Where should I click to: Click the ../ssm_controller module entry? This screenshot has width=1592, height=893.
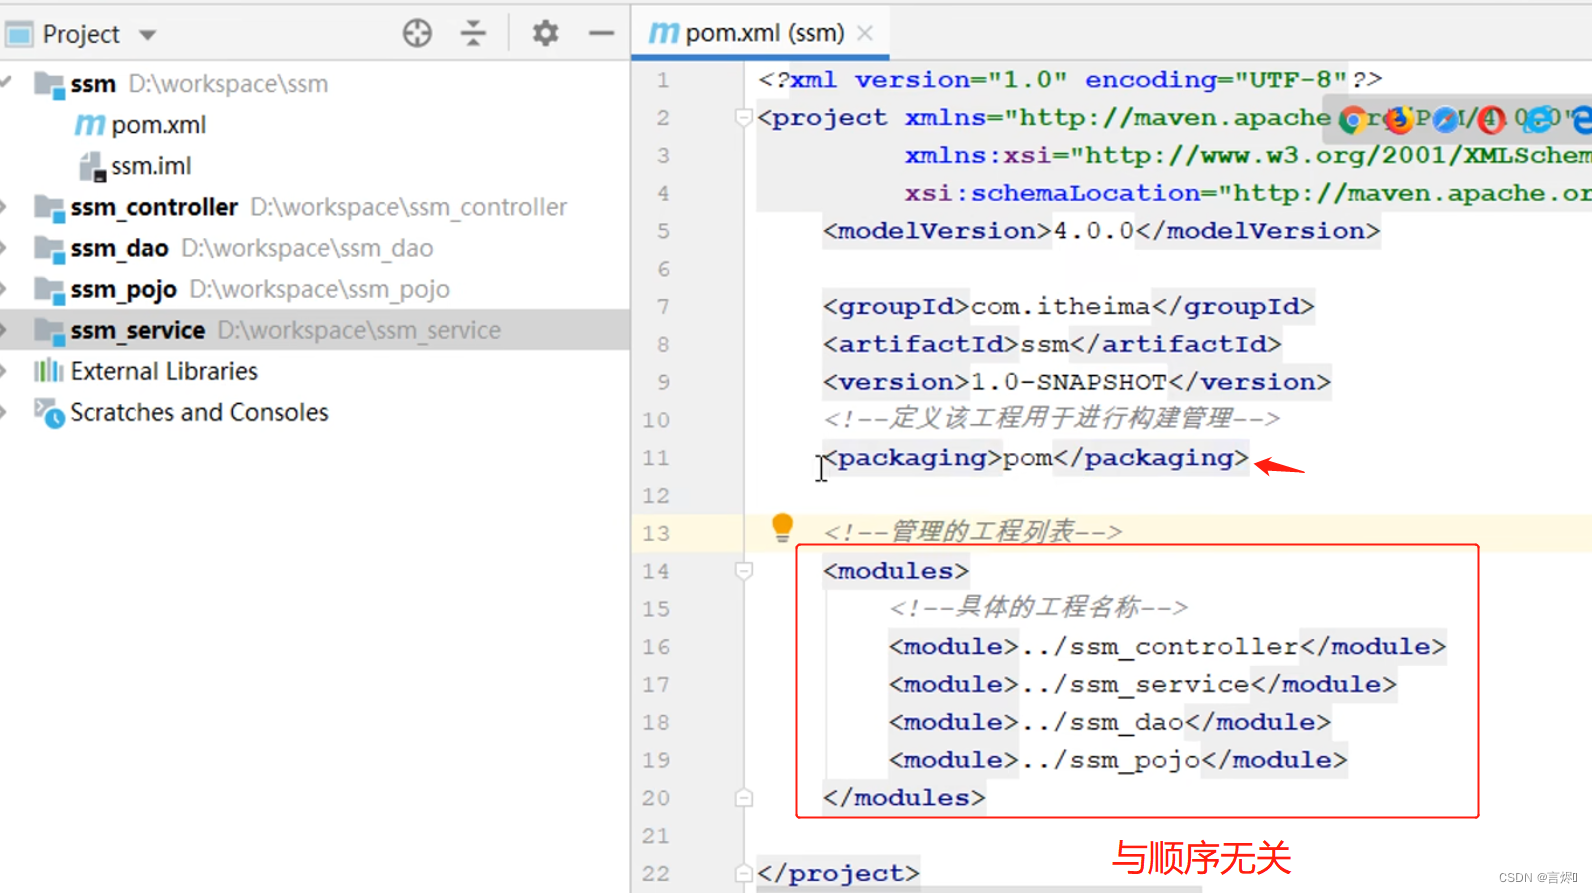tap(1160, 647)
